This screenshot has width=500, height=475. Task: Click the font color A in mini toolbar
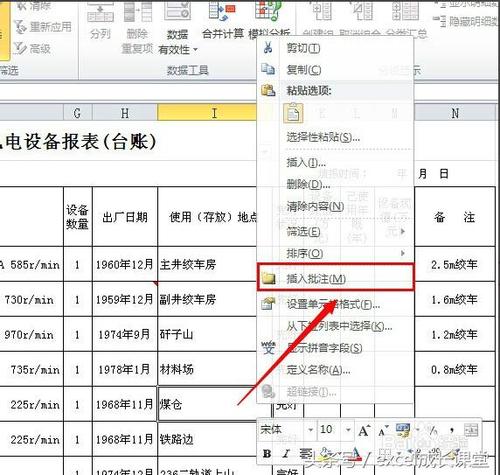point(355,453)
